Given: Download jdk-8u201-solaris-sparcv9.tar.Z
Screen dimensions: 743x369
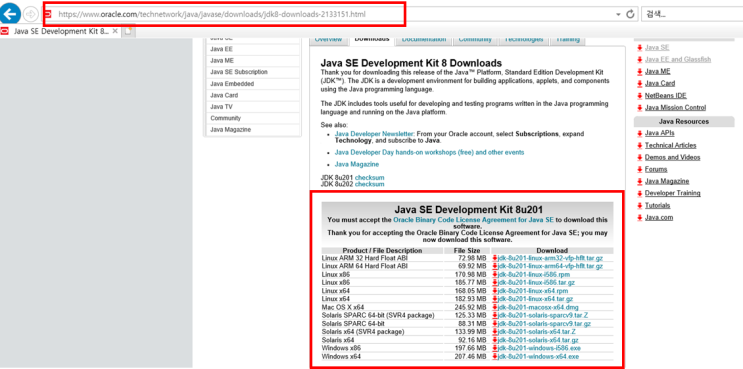Looking at the screenshot, I should coord(543,315).
